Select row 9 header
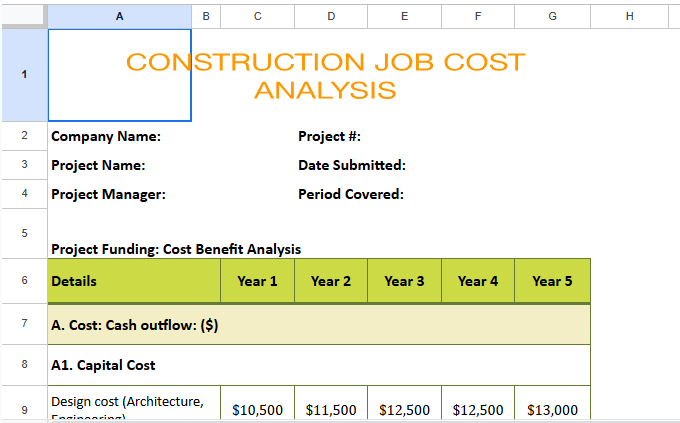This screenshot has height=423, width=680. 23,408
